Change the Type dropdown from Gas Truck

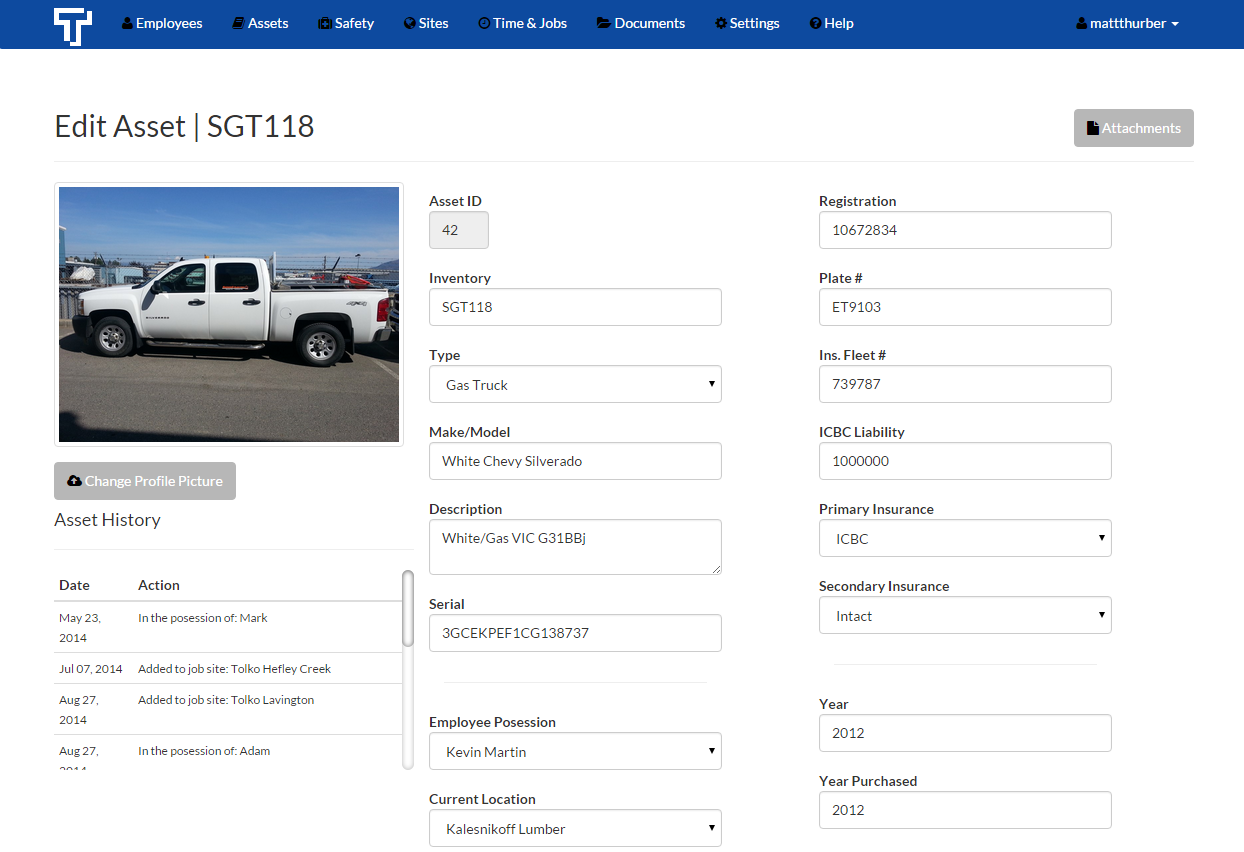click(x=575, y=384)
